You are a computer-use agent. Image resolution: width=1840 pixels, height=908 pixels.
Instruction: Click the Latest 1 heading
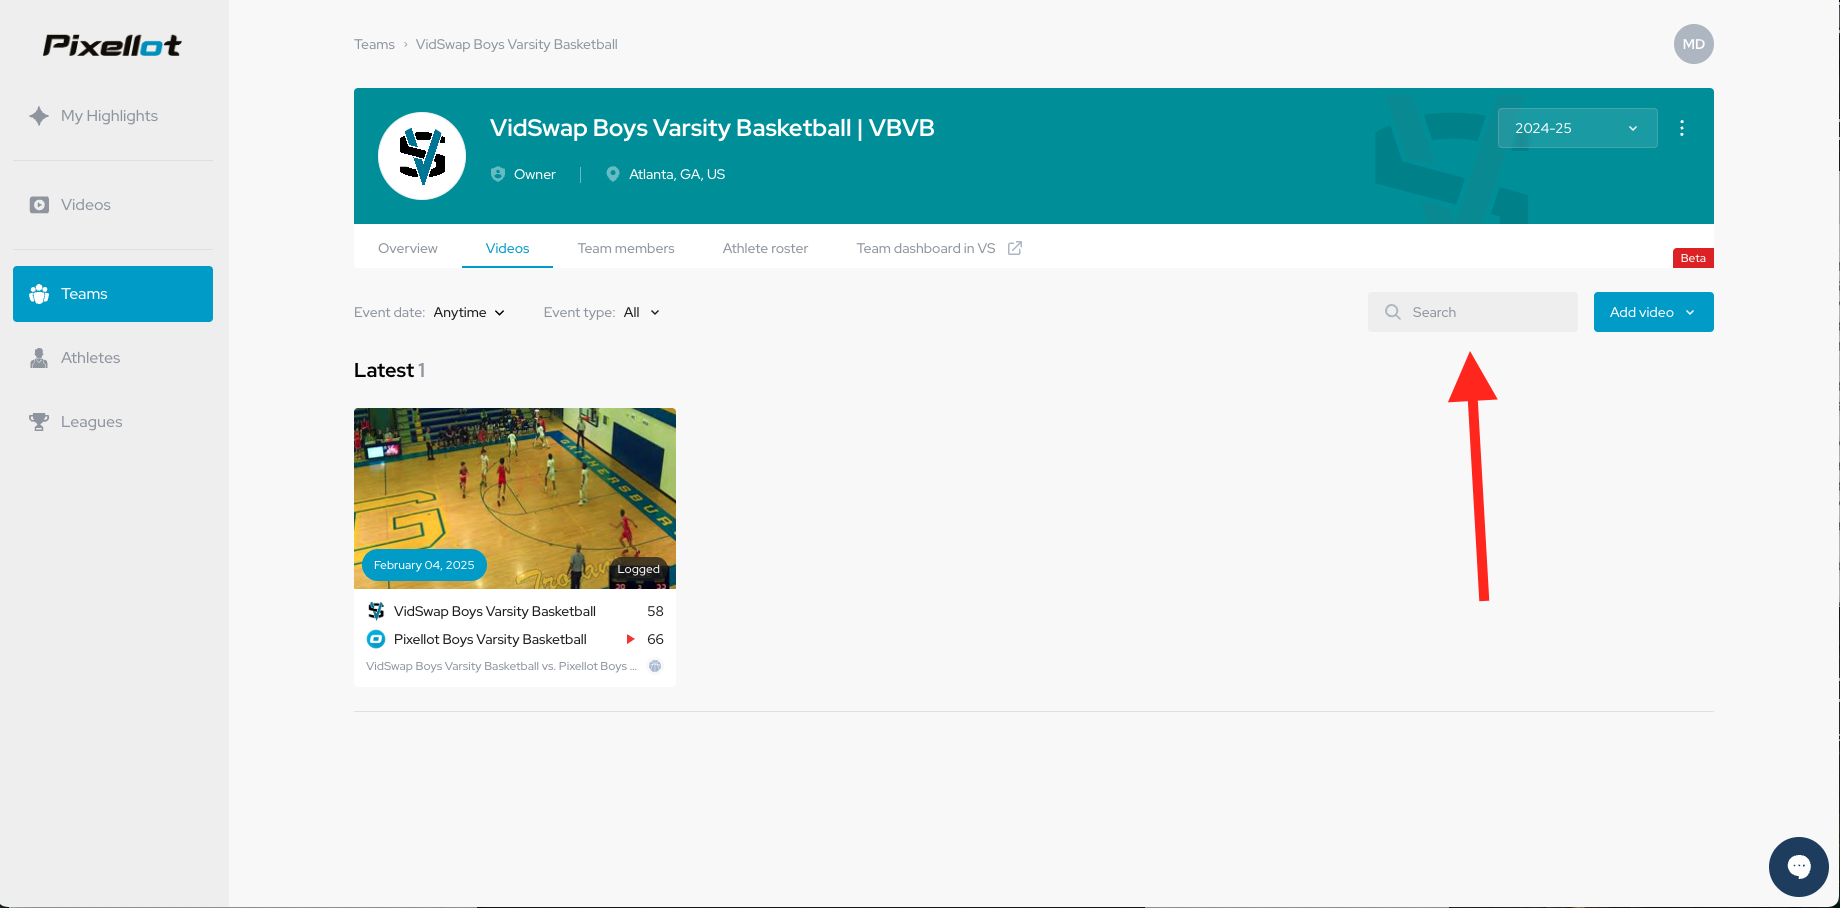(389, 370)
